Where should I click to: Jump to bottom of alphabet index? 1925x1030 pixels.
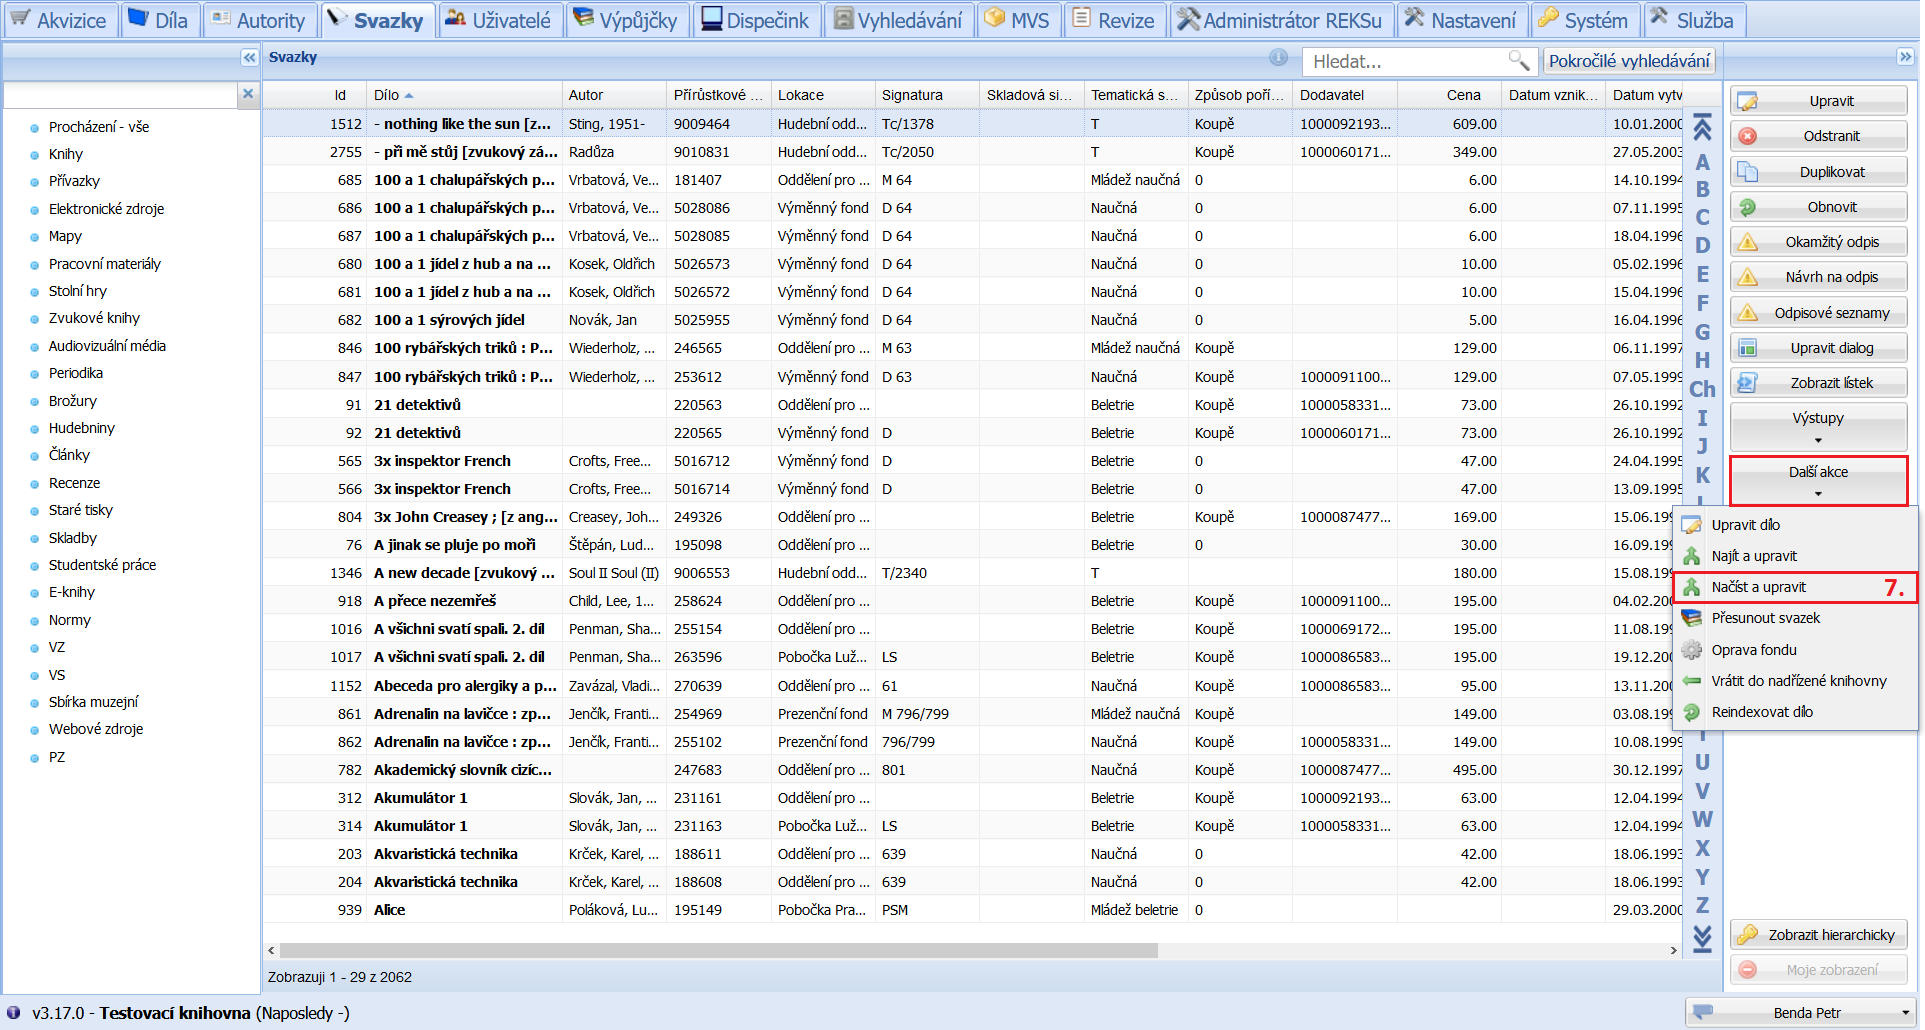pyautogui.click(x=1702, y=938)
